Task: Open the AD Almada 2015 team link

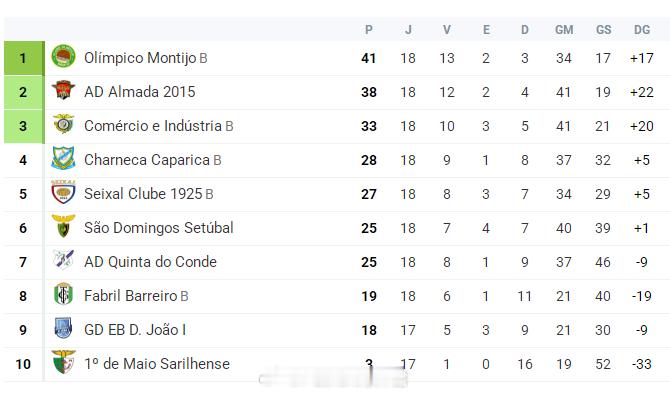Action: (x=140, y=91)
